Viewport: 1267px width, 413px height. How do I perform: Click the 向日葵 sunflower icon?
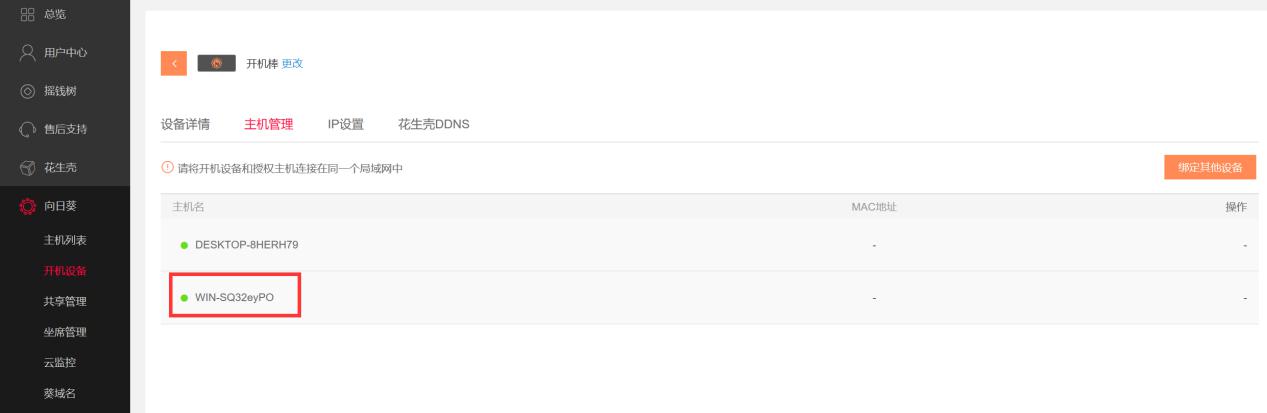pyautogui.click(x=26, y=207)
